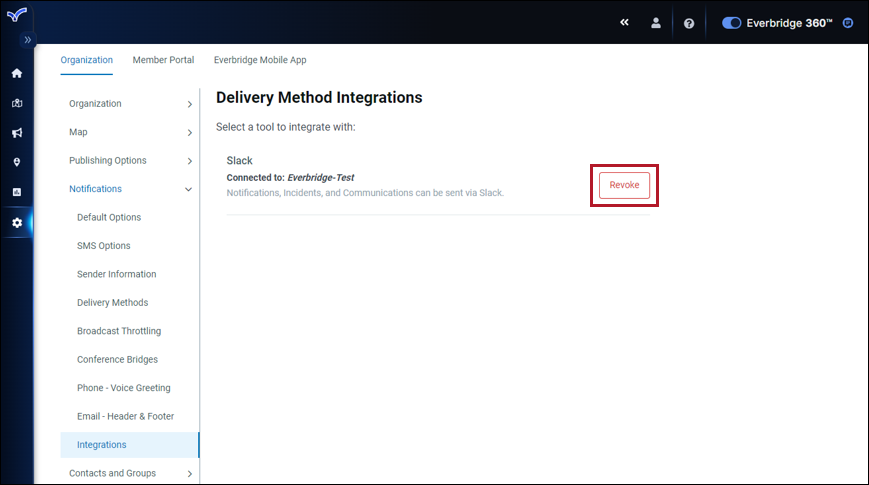Switch to the Organization tab
The image size is (869, 485).
(86, 60)
